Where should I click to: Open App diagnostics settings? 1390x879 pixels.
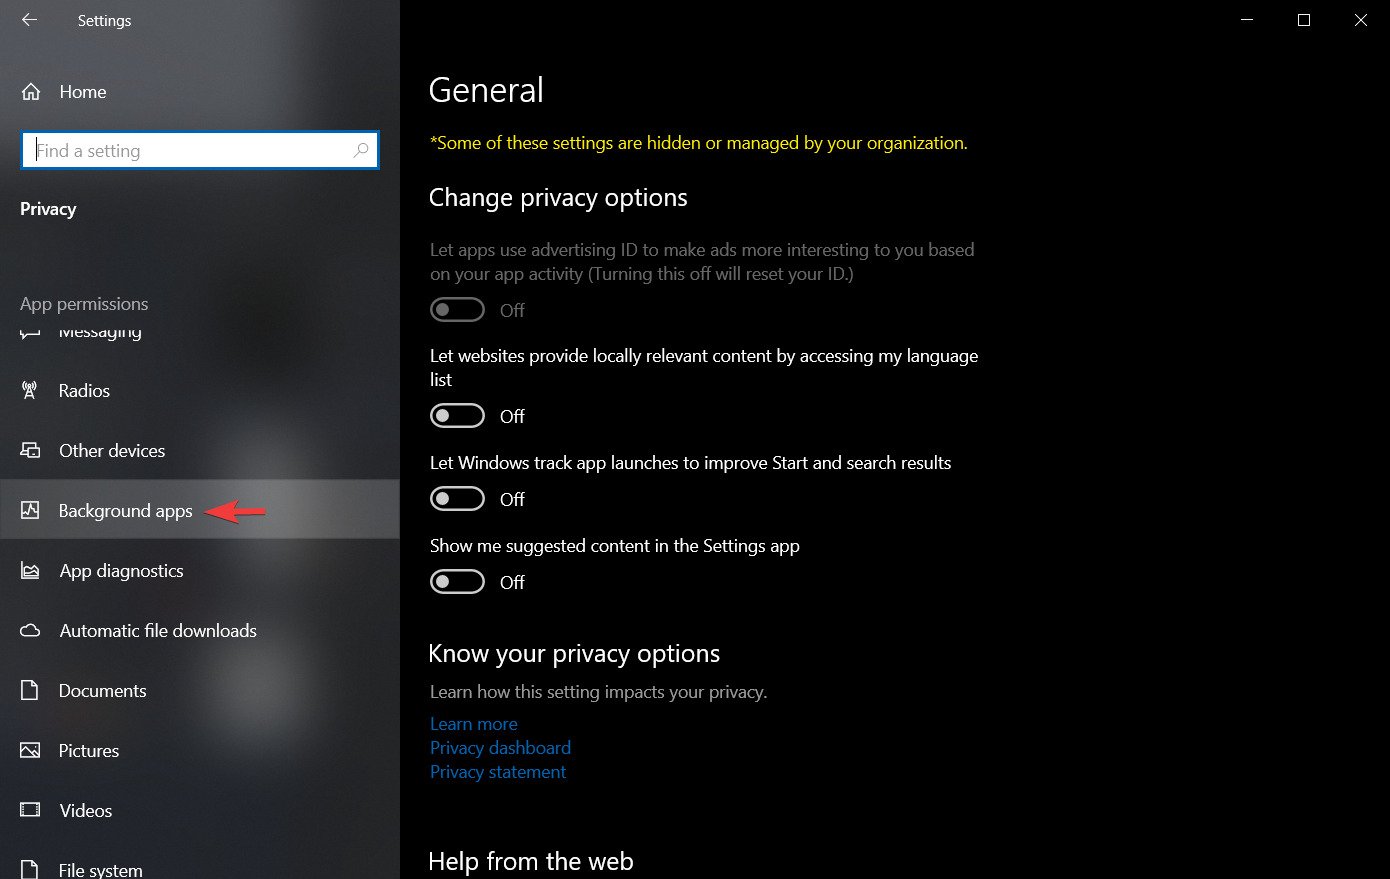(x=200, y=571)
